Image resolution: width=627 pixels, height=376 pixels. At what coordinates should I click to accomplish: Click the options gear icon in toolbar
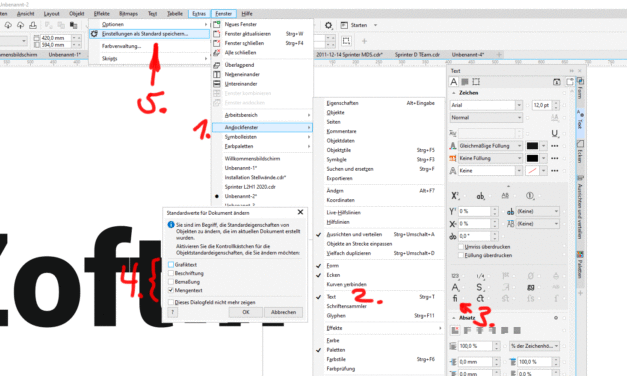tap(328, 25)
